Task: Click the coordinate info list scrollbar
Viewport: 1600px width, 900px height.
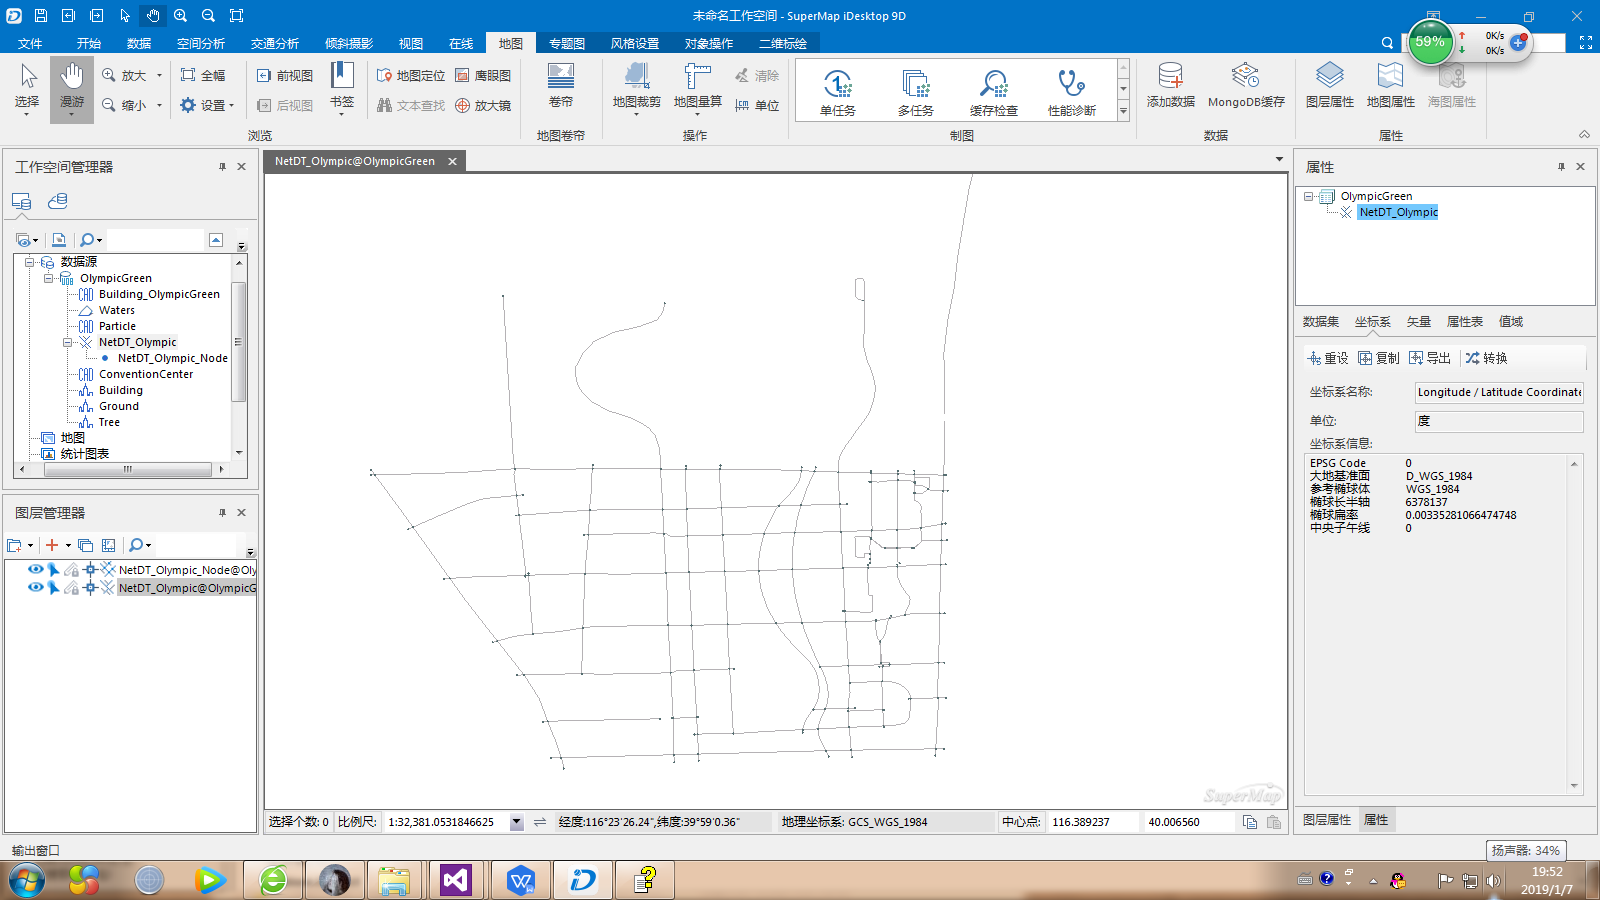Action: 1574,624
